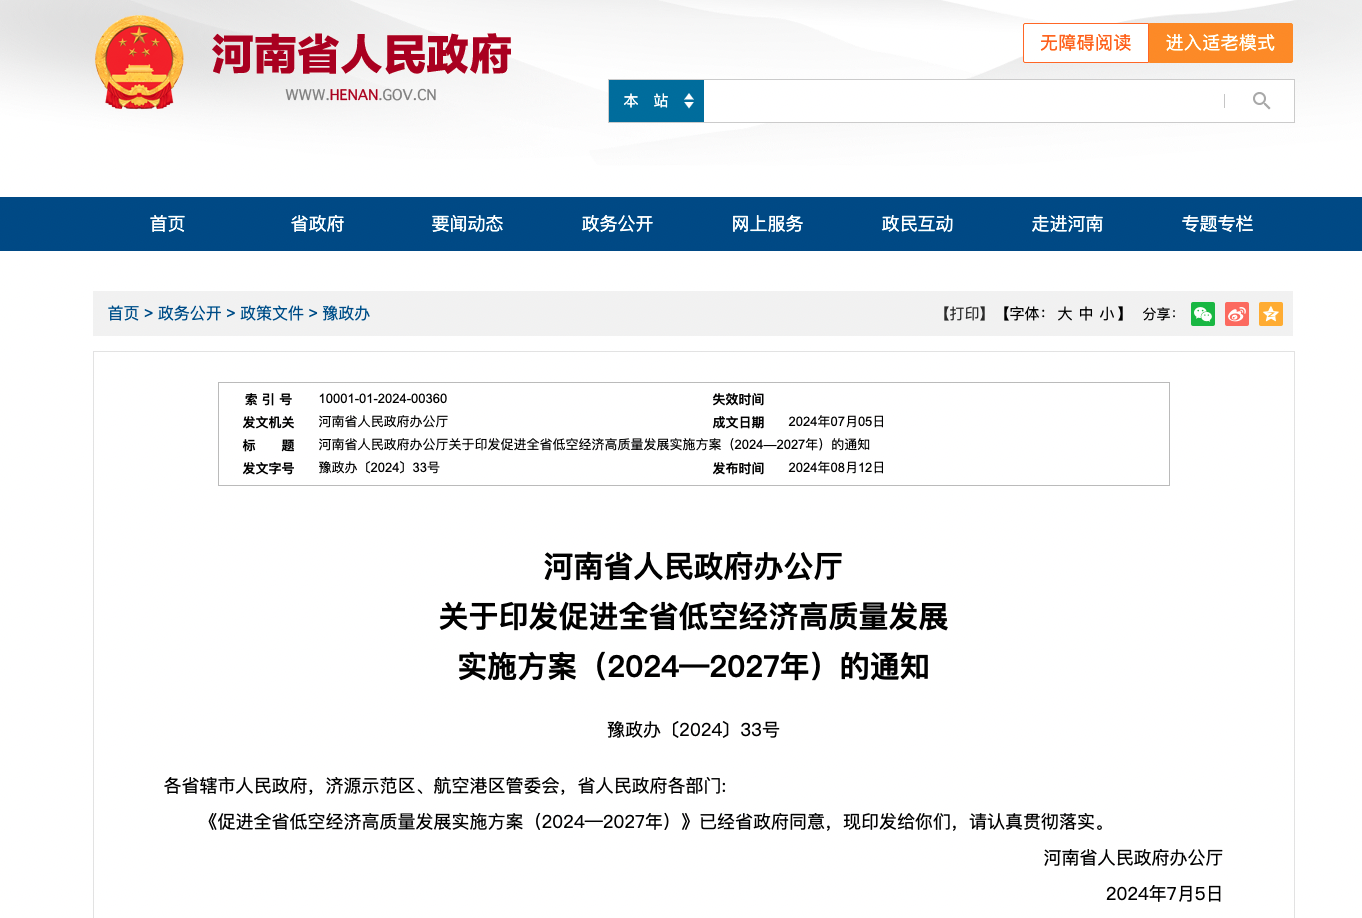This screenshot has height=918, width=1362.
Task: Click the 河南省人民政府 site title
Action: click(361, 54)
